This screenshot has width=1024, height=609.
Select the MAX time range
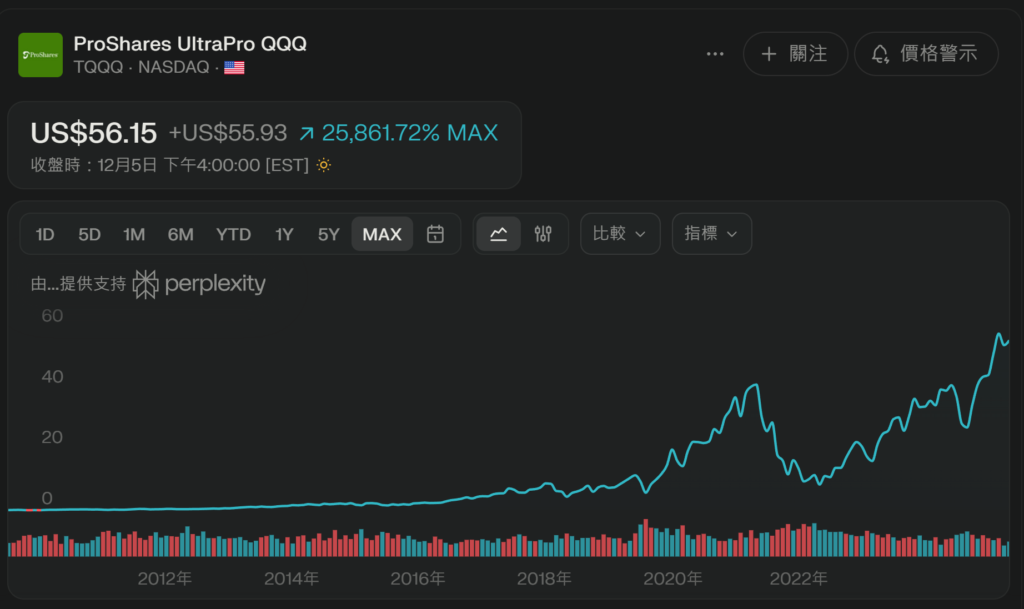(x=382, y=234)
